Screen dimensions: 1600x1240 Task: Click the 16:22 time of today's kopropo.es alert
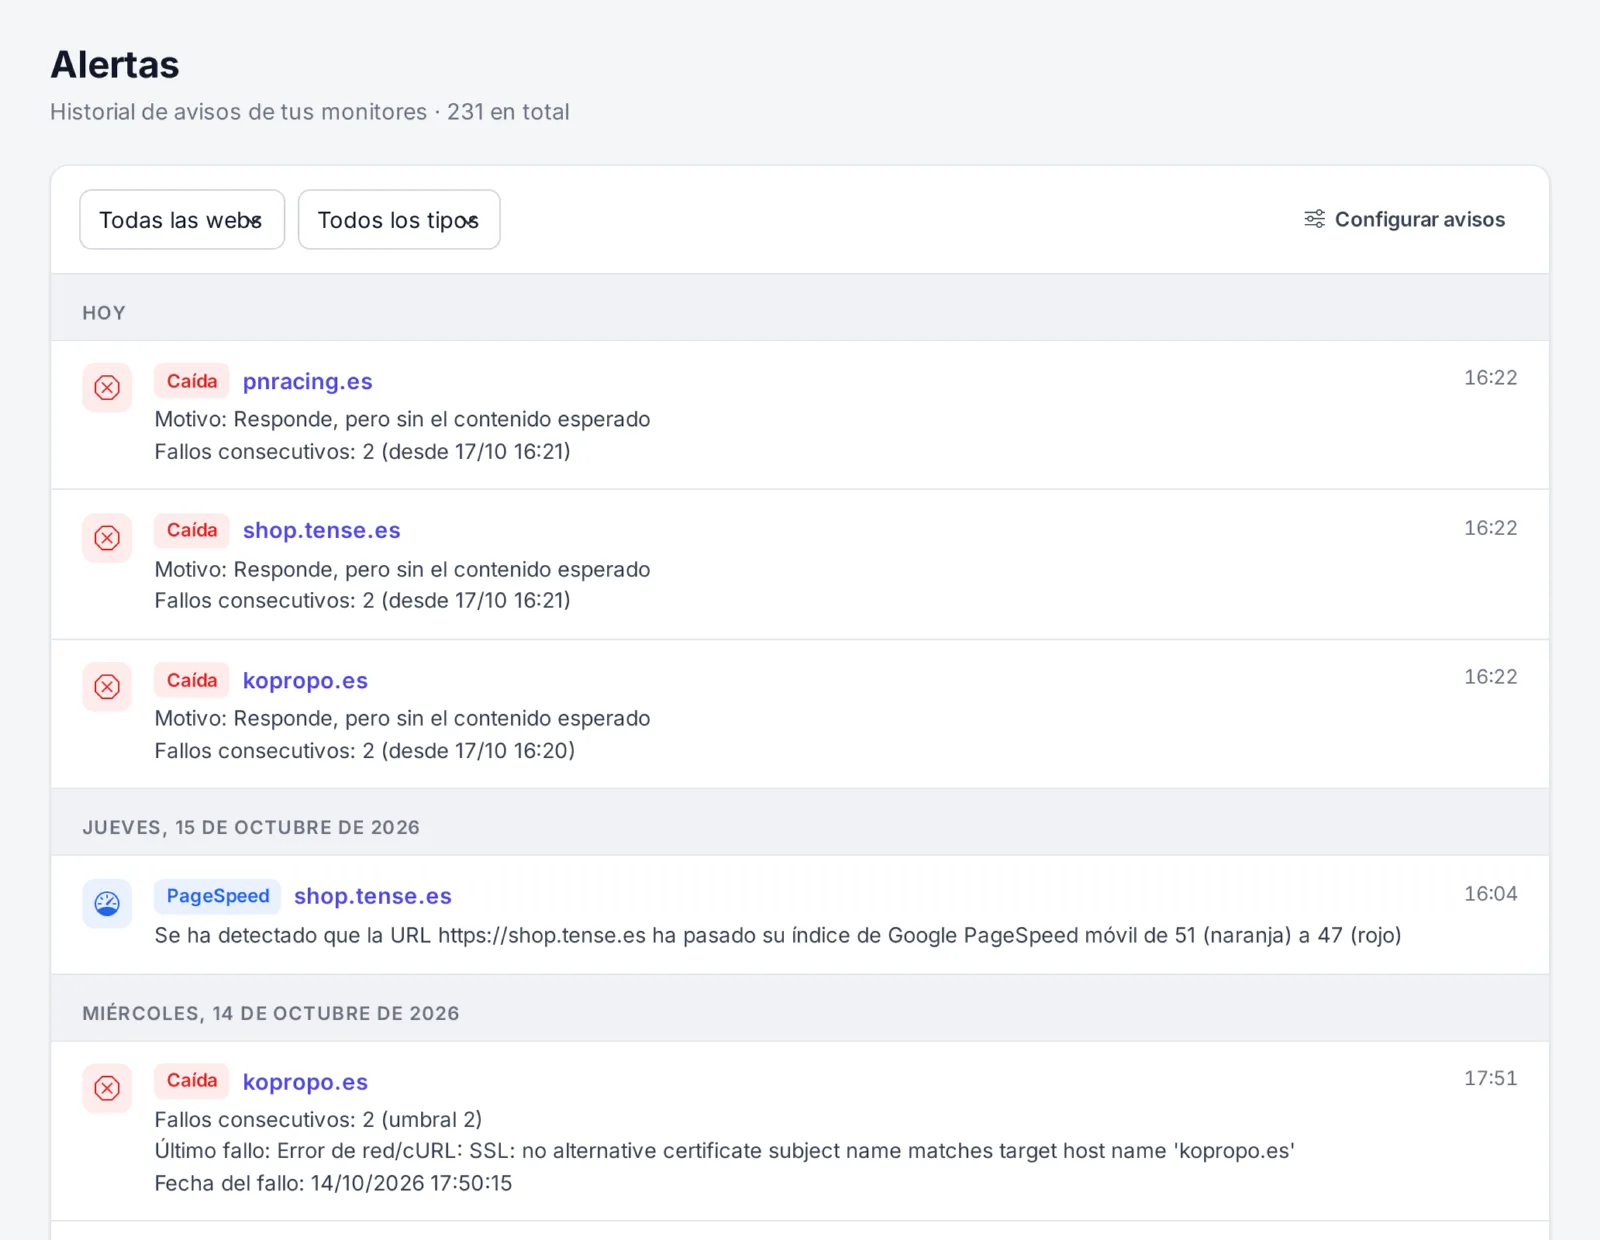coord(1490,677)
